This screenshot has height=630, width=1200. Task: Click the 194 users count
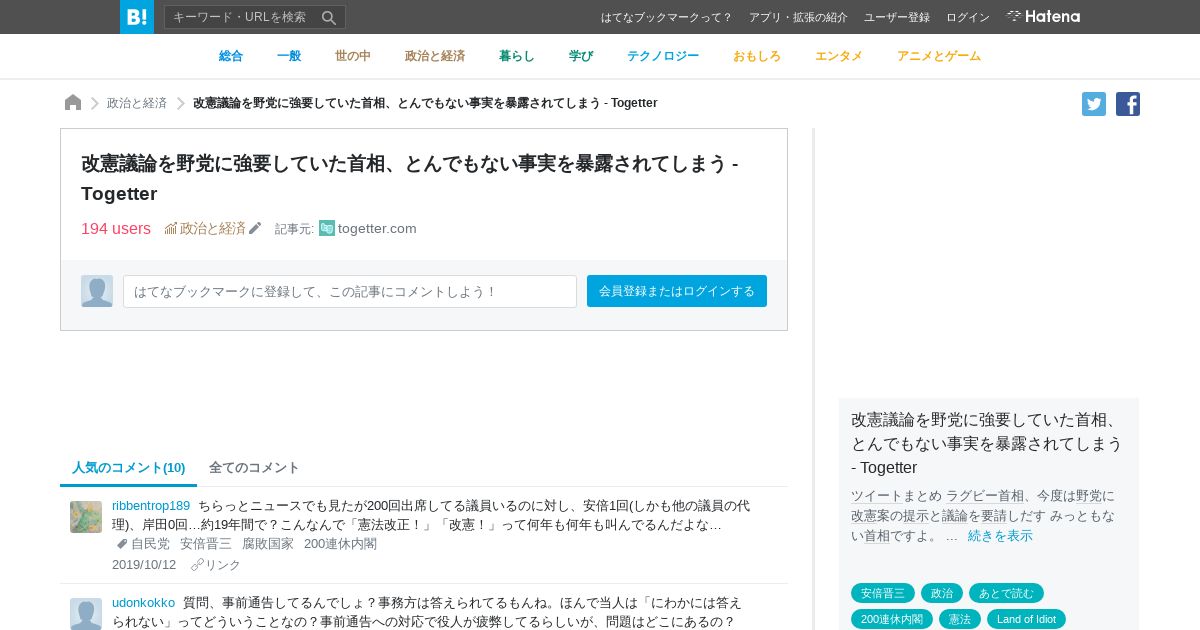(x=116, y=228)
